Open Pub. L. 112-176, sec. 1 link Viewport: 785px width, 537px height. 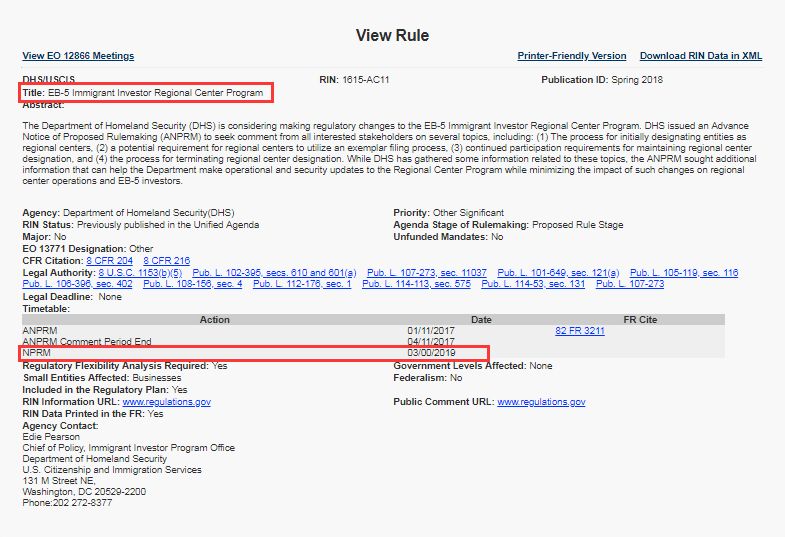click(302, 284)
